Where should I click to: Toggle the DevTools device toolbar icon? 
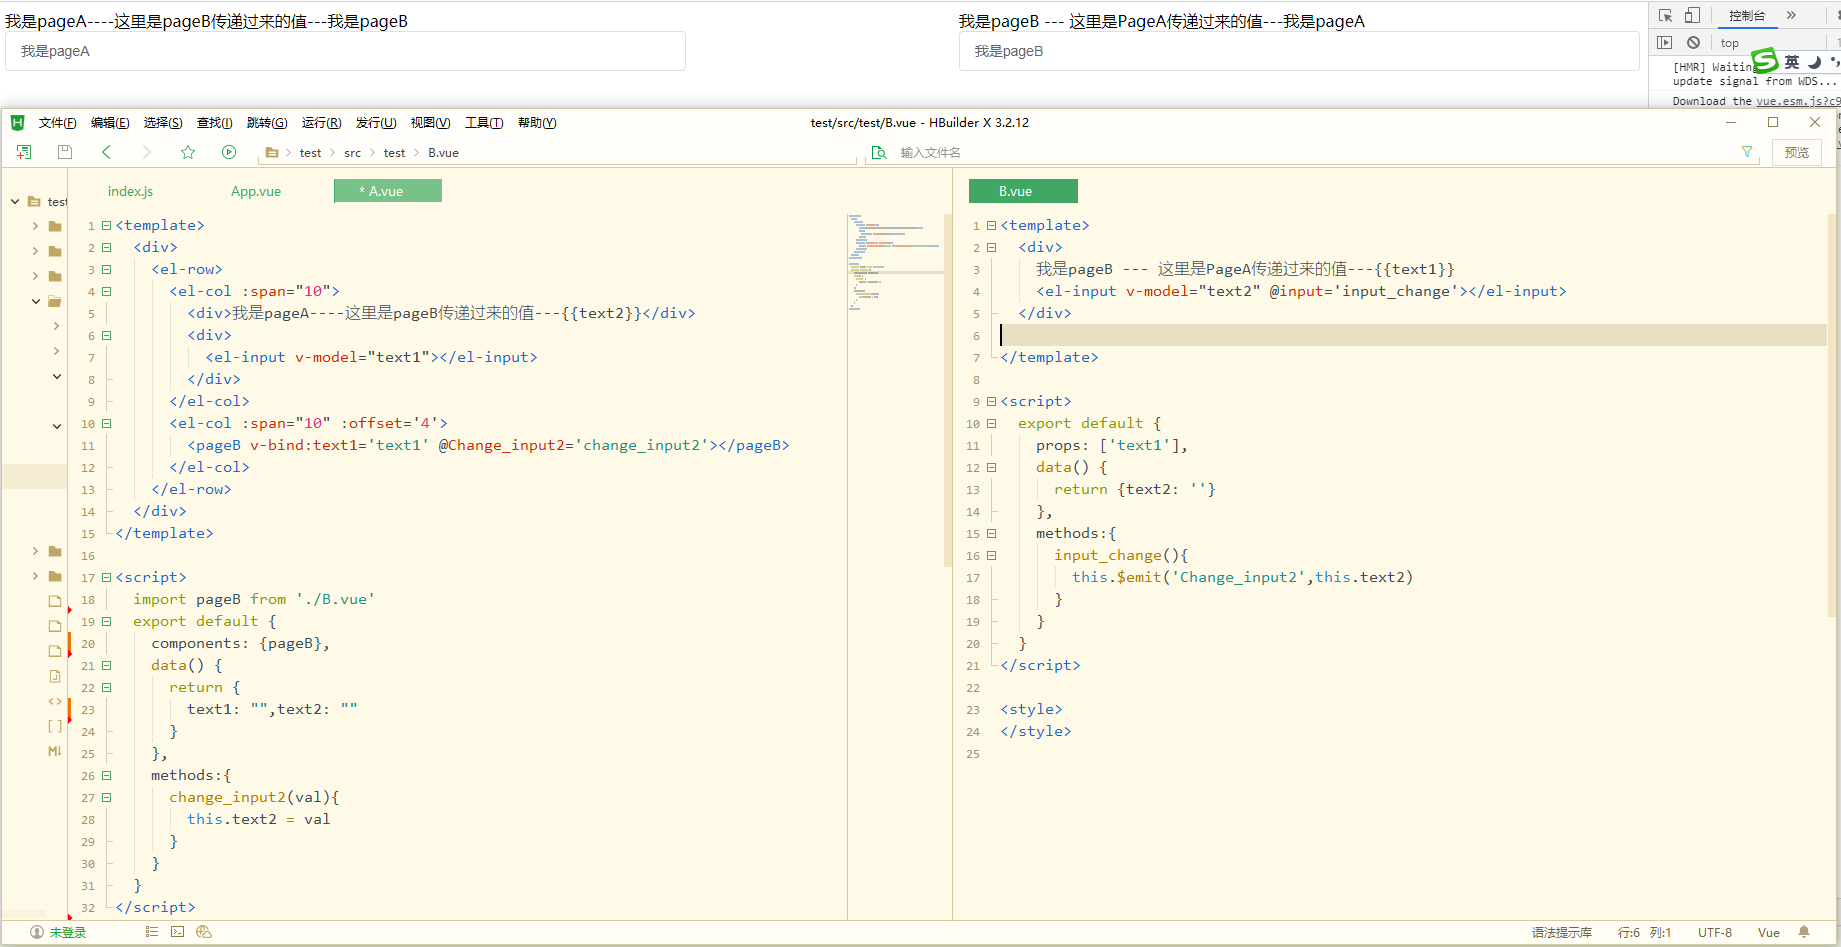coord(1692,15)
